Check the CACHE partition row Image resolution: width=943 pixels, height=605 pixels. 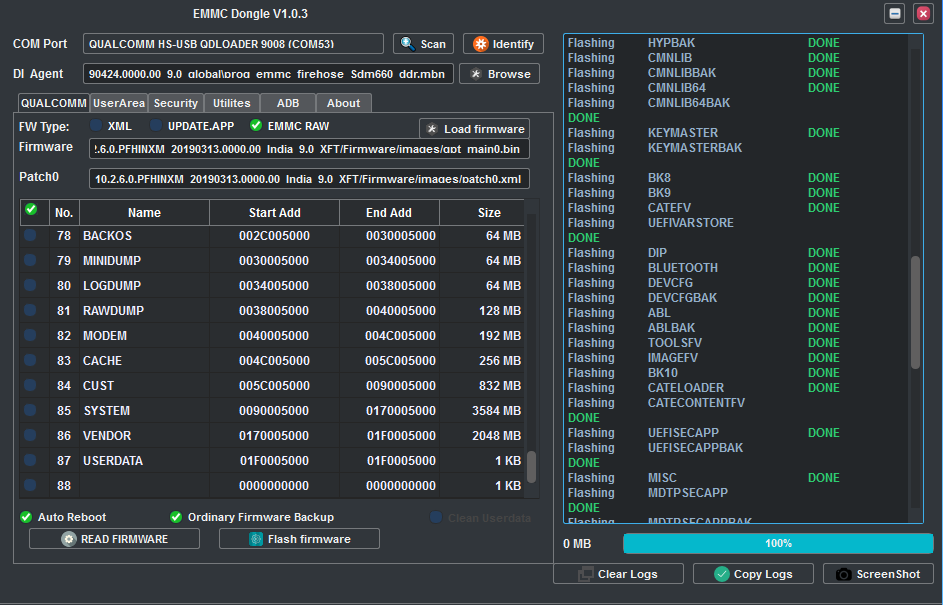click(x=30, y=360)
